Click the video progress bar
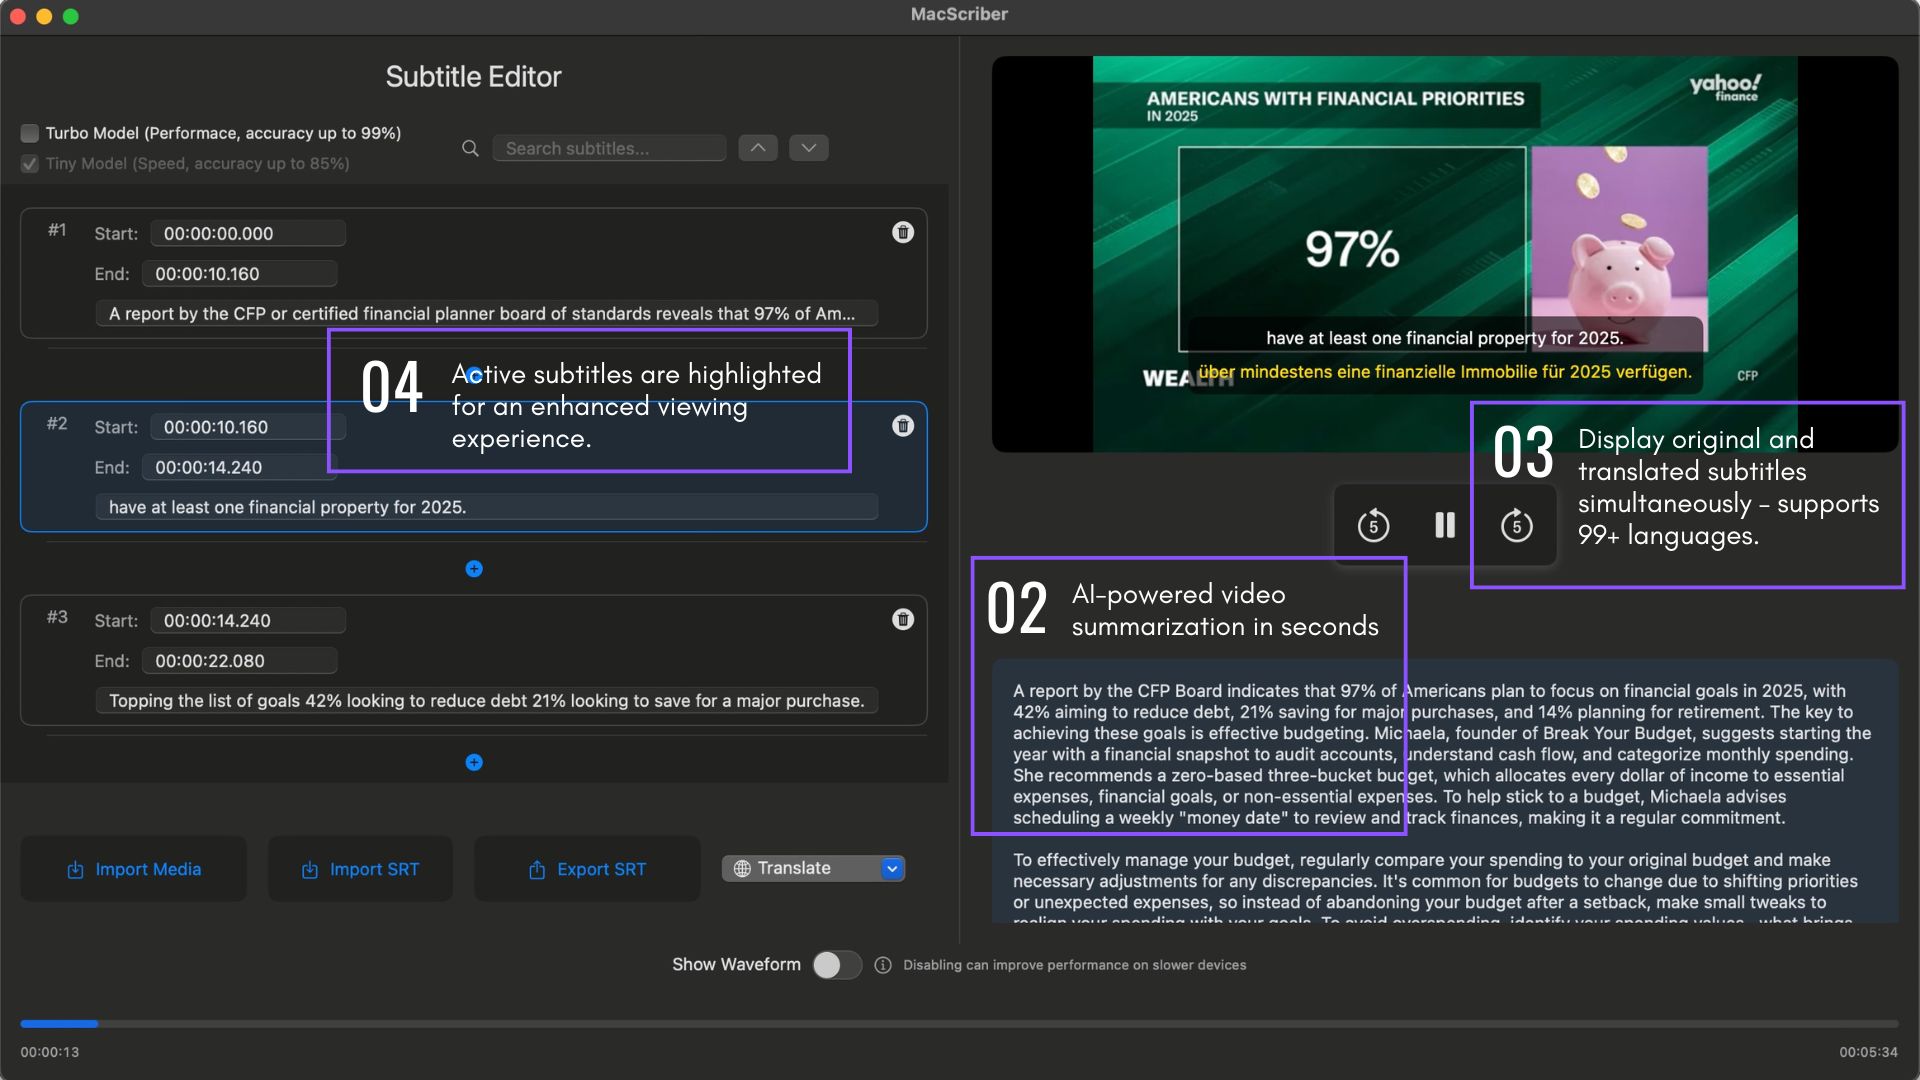1920x1080 pixels. coord(958,1024)
